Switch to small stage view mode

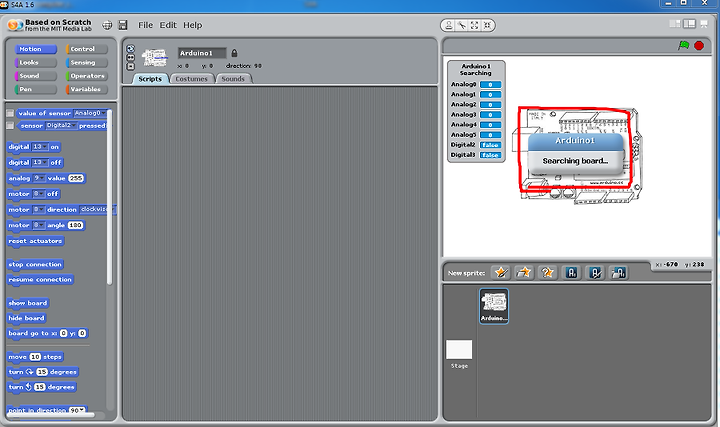click(675, 24)
